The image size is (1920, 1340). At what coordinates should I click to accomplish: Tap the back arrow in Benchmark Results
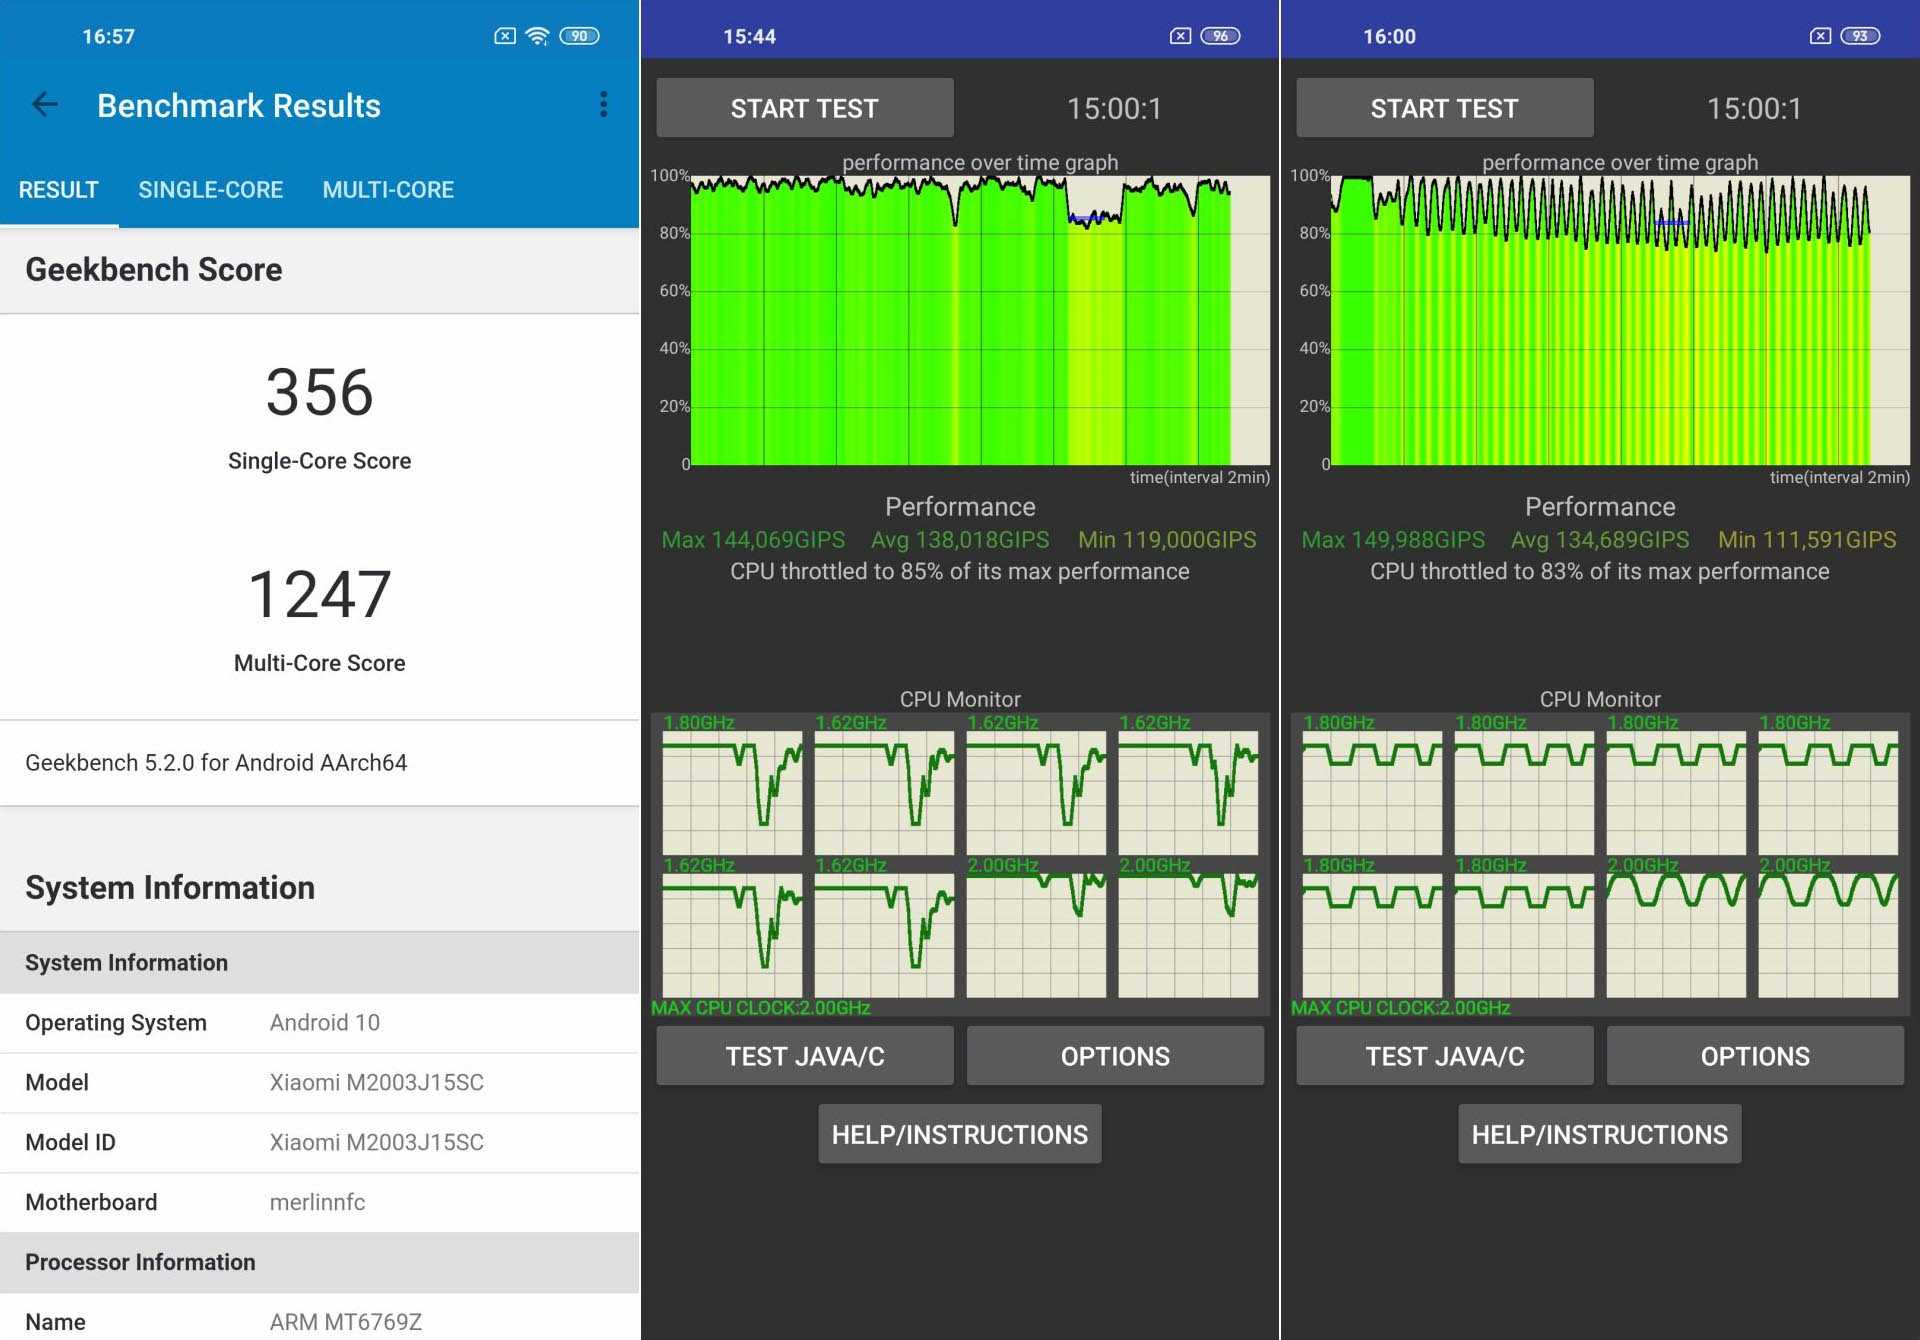point(45,104)
